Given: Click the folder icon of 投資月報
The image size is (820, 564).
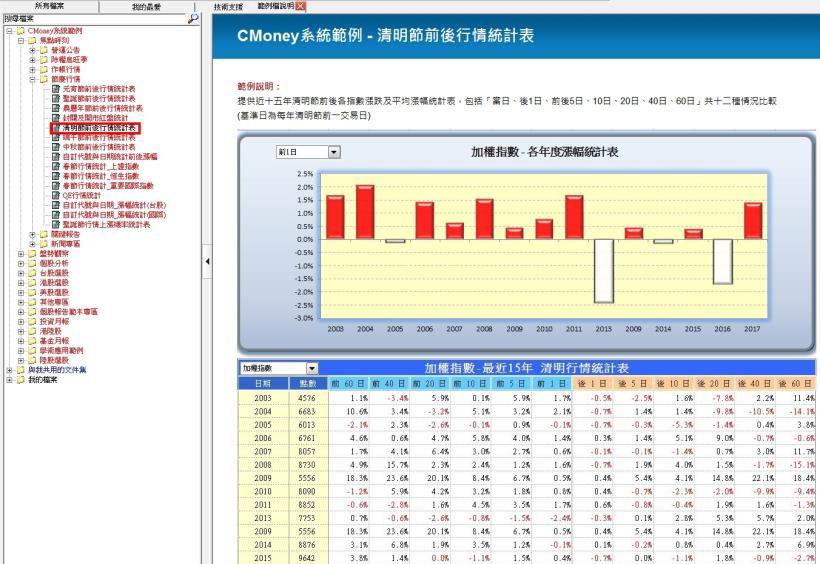Looking at the screenshot, I should tap(32, 321).
